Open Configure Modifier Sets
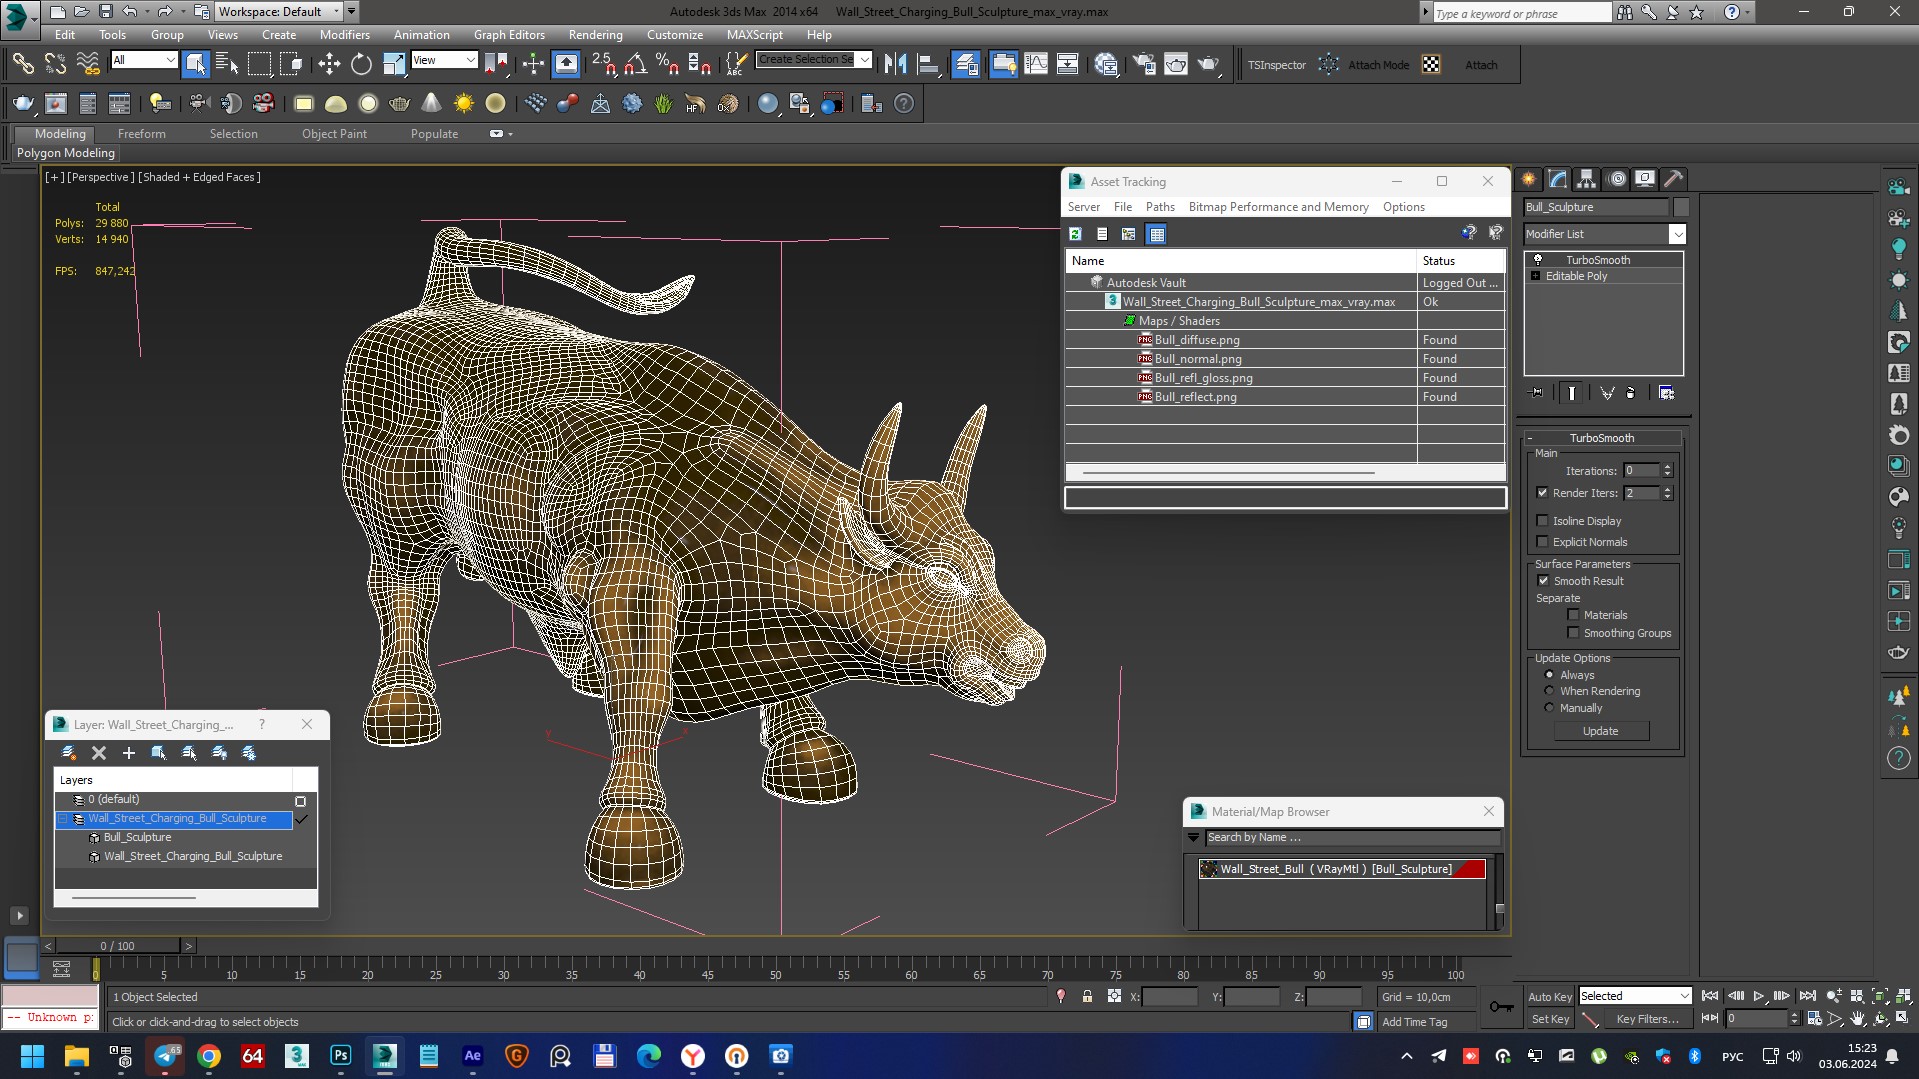 [1667, 393]
